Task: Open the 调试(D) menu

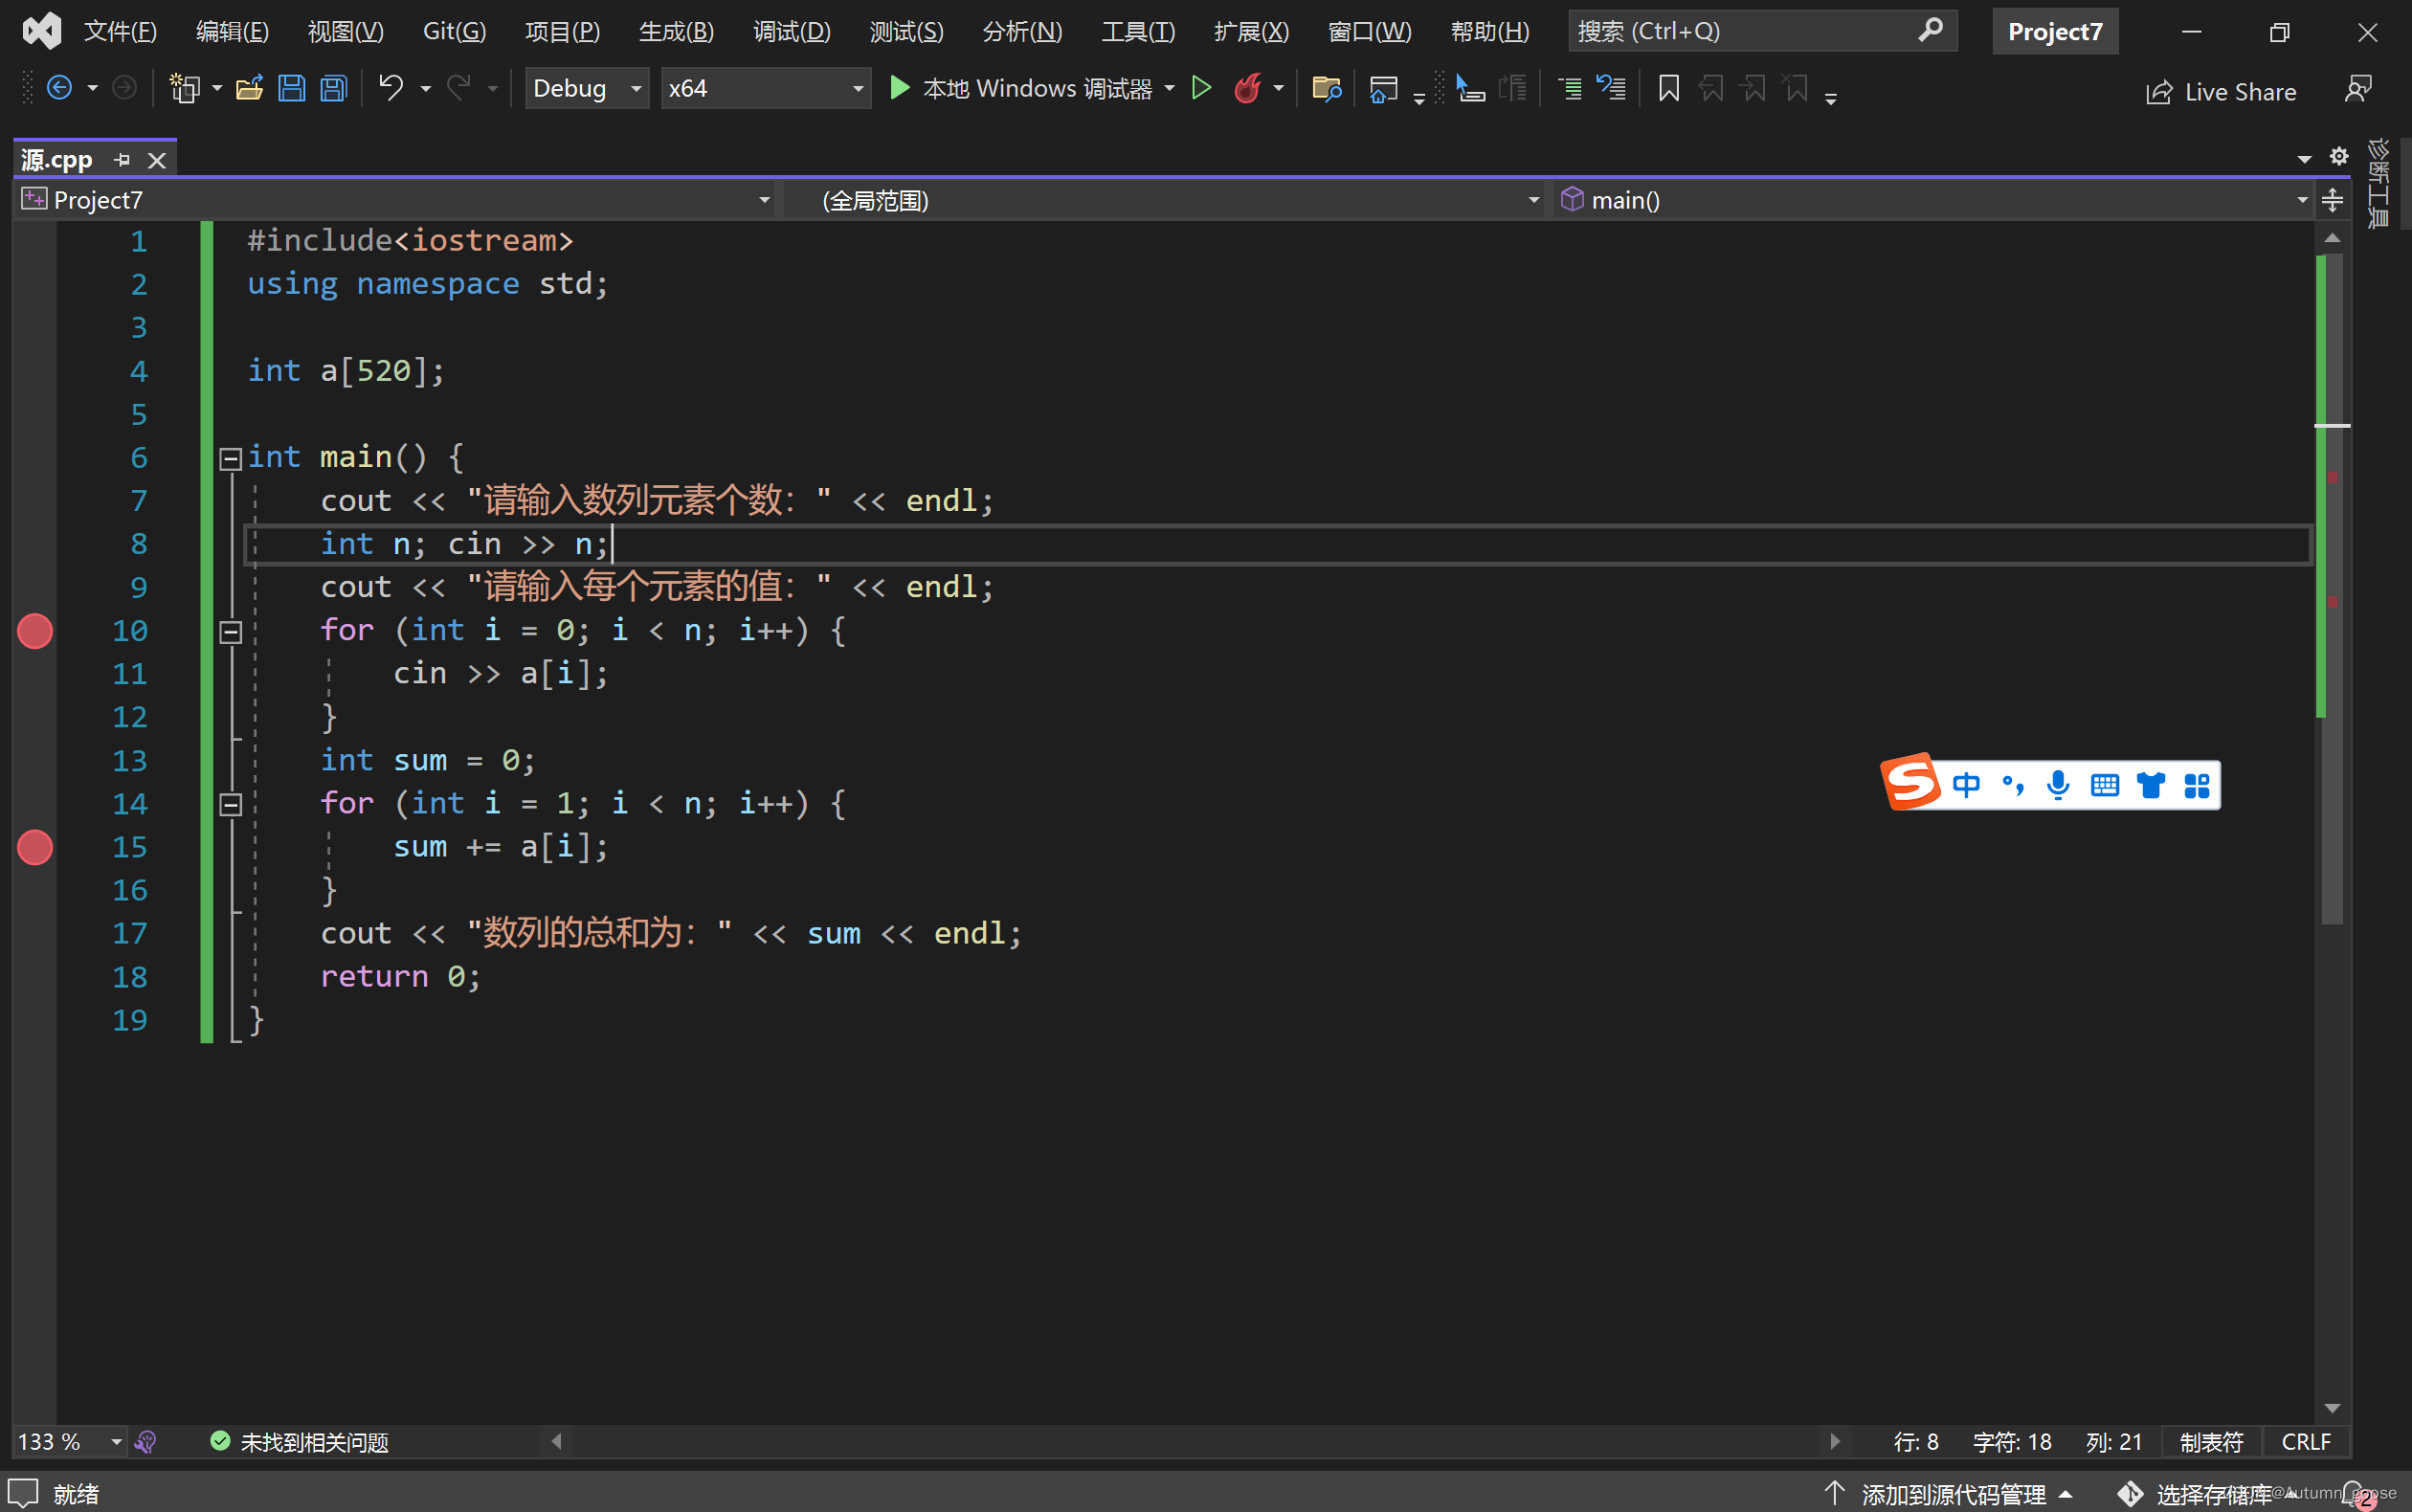Action: [x=791, y=32]
